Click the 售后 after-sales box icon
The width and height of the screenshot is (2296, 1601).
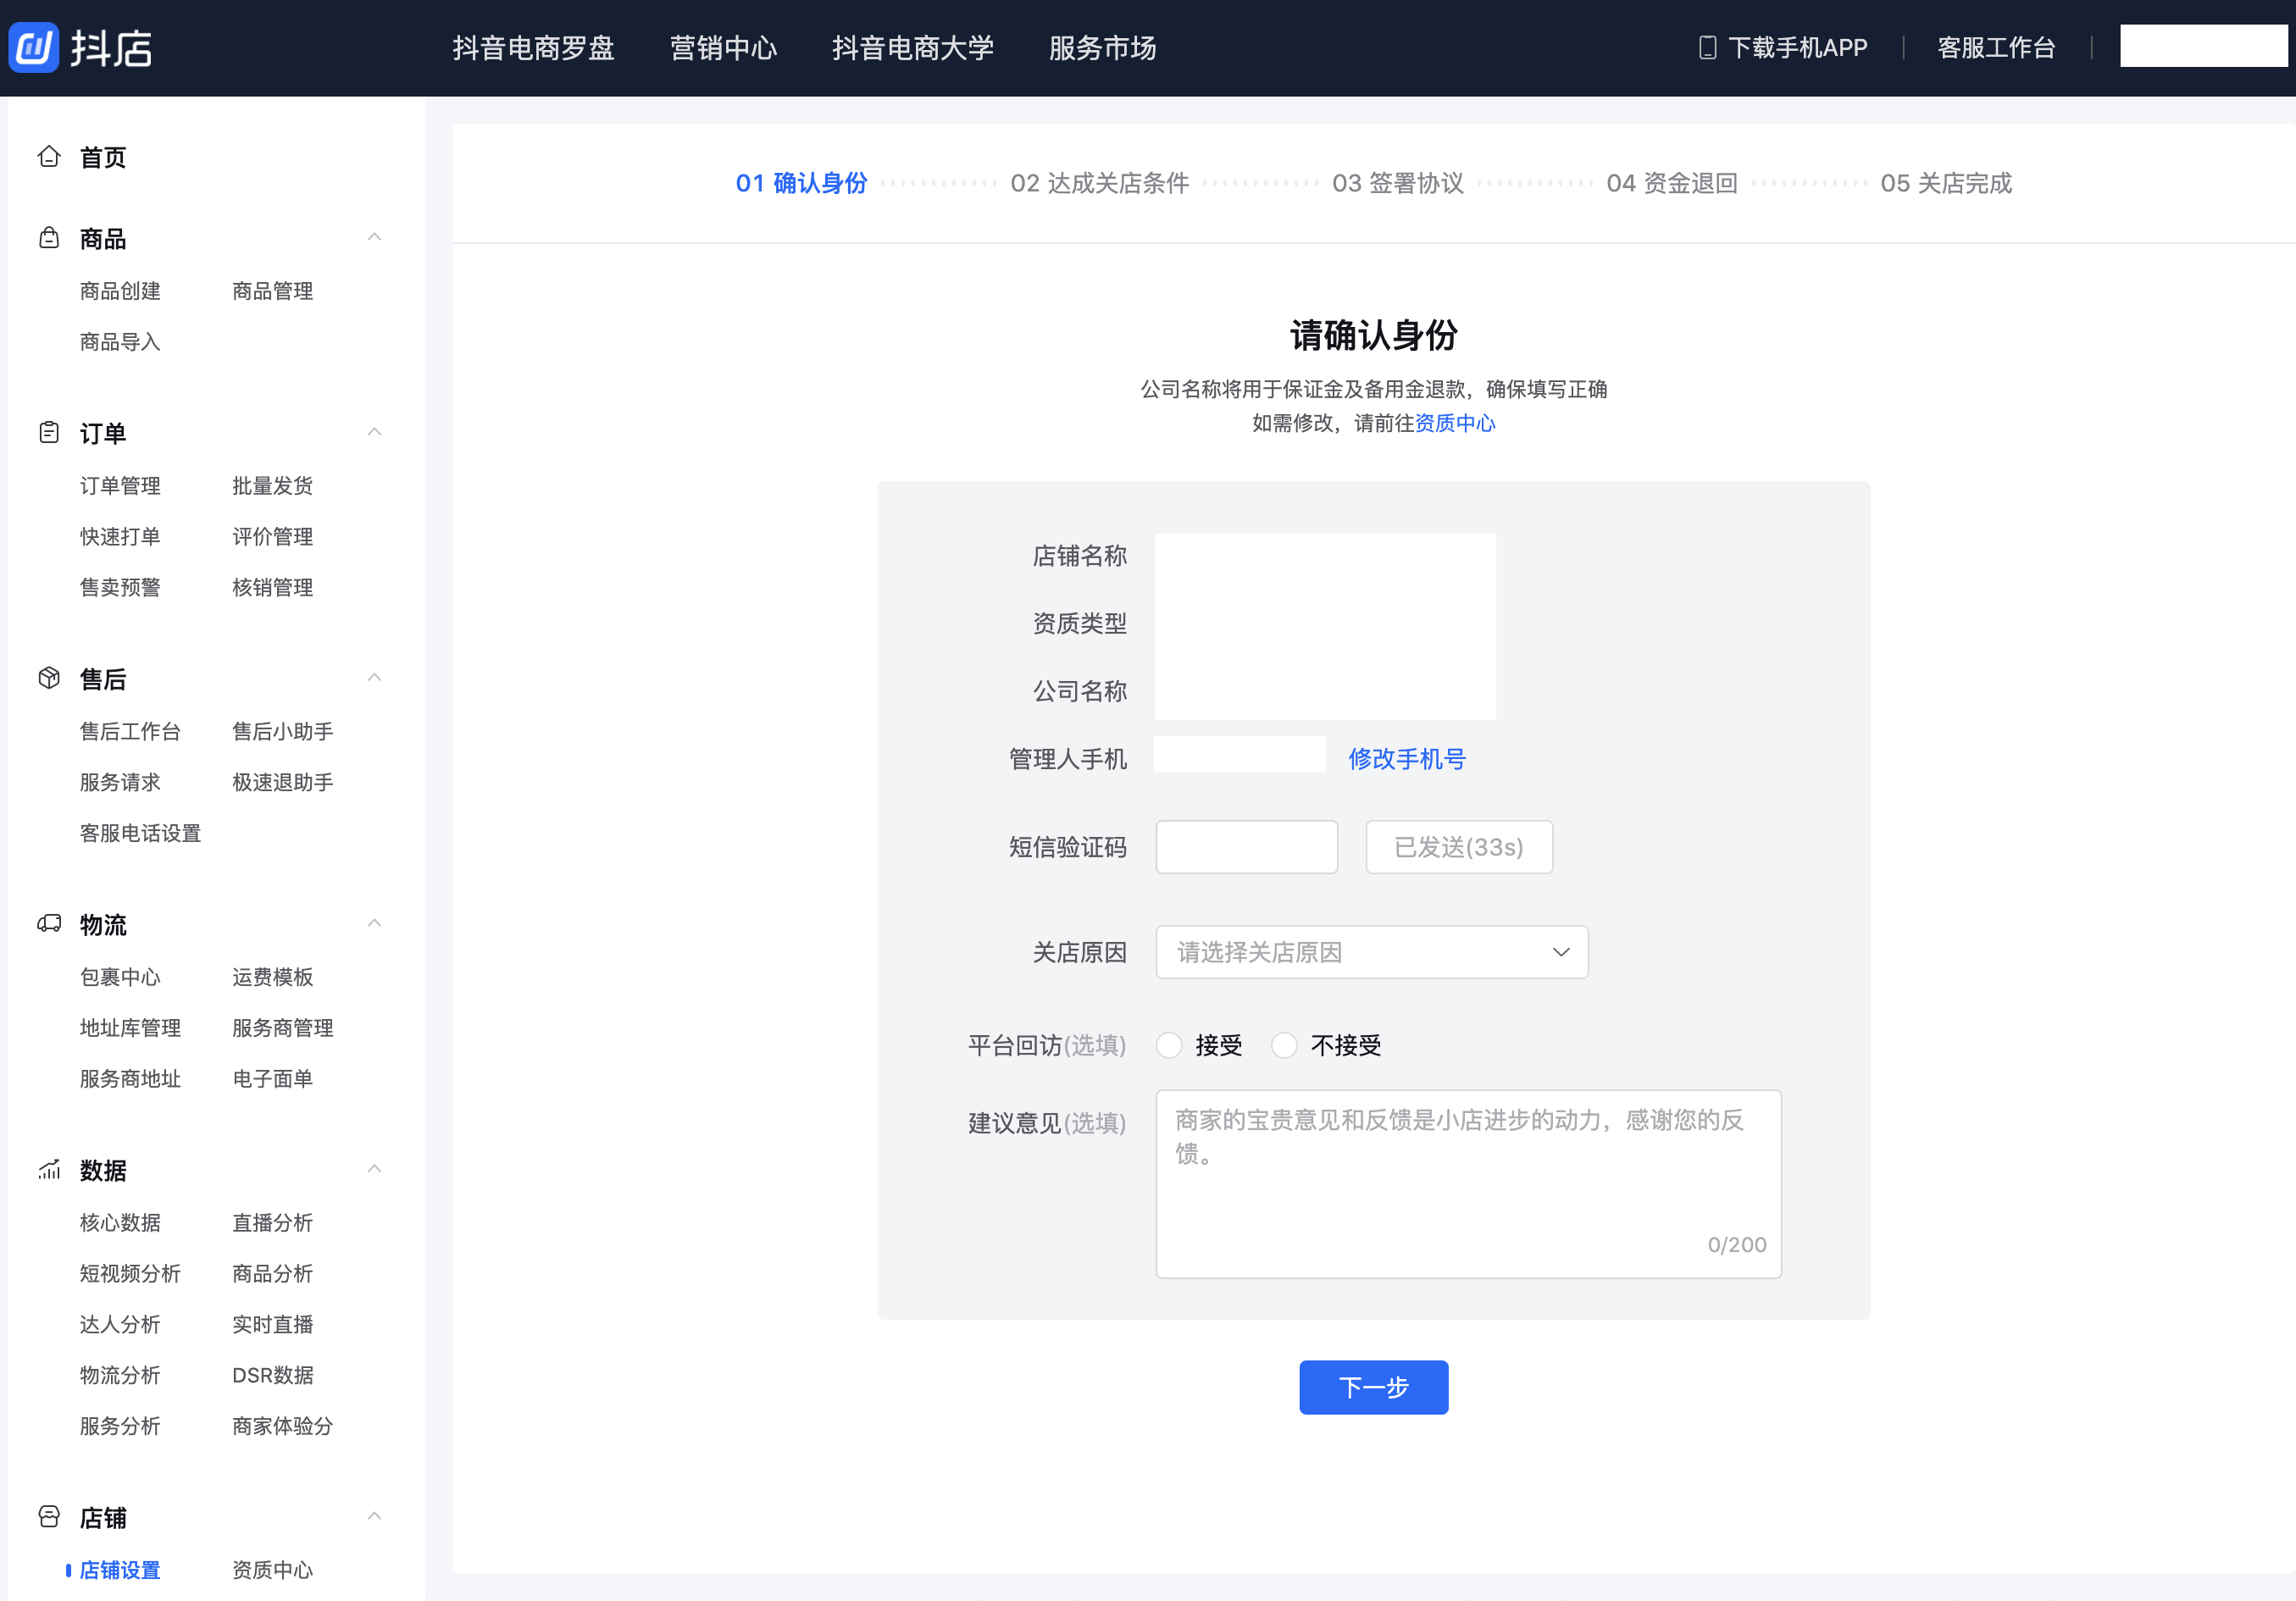(48, 678)
